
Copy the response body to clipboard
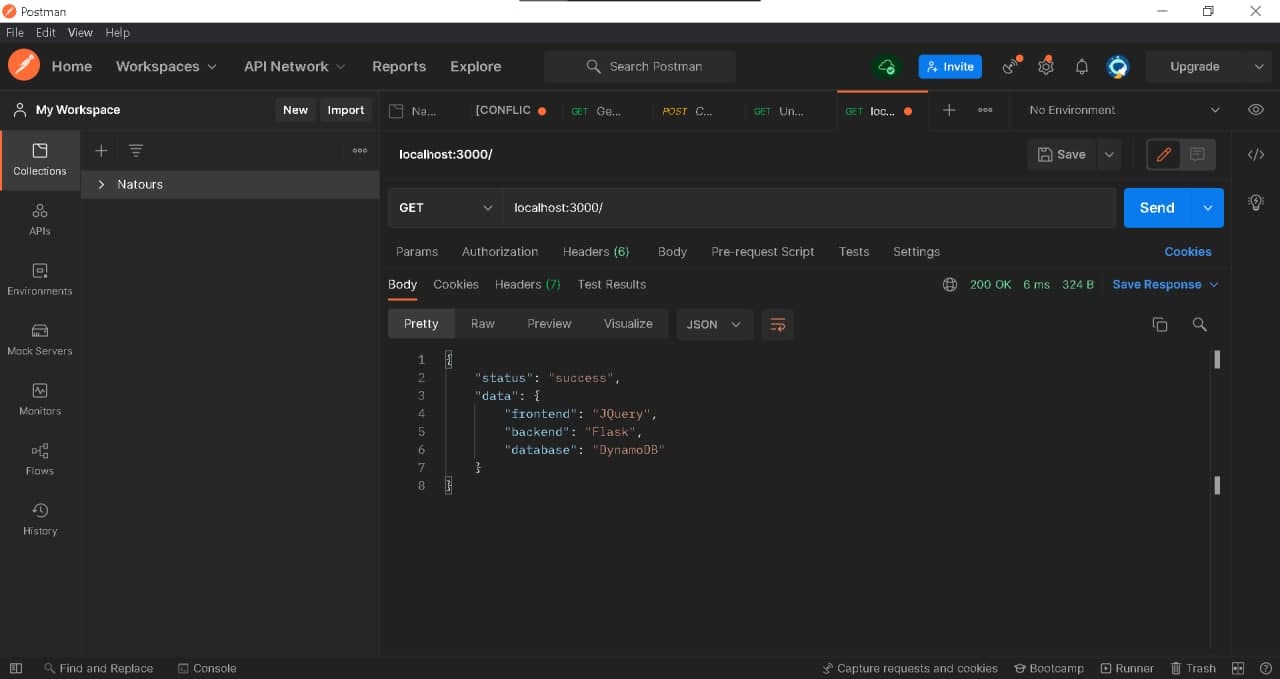point(1160,324)
